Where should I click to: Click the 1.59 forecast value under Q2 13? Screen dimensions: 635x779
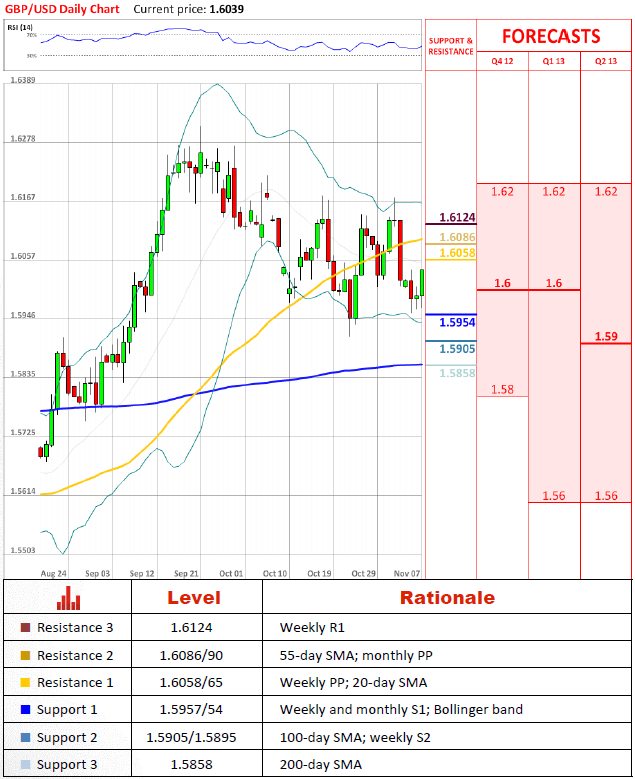click(605, 337)
